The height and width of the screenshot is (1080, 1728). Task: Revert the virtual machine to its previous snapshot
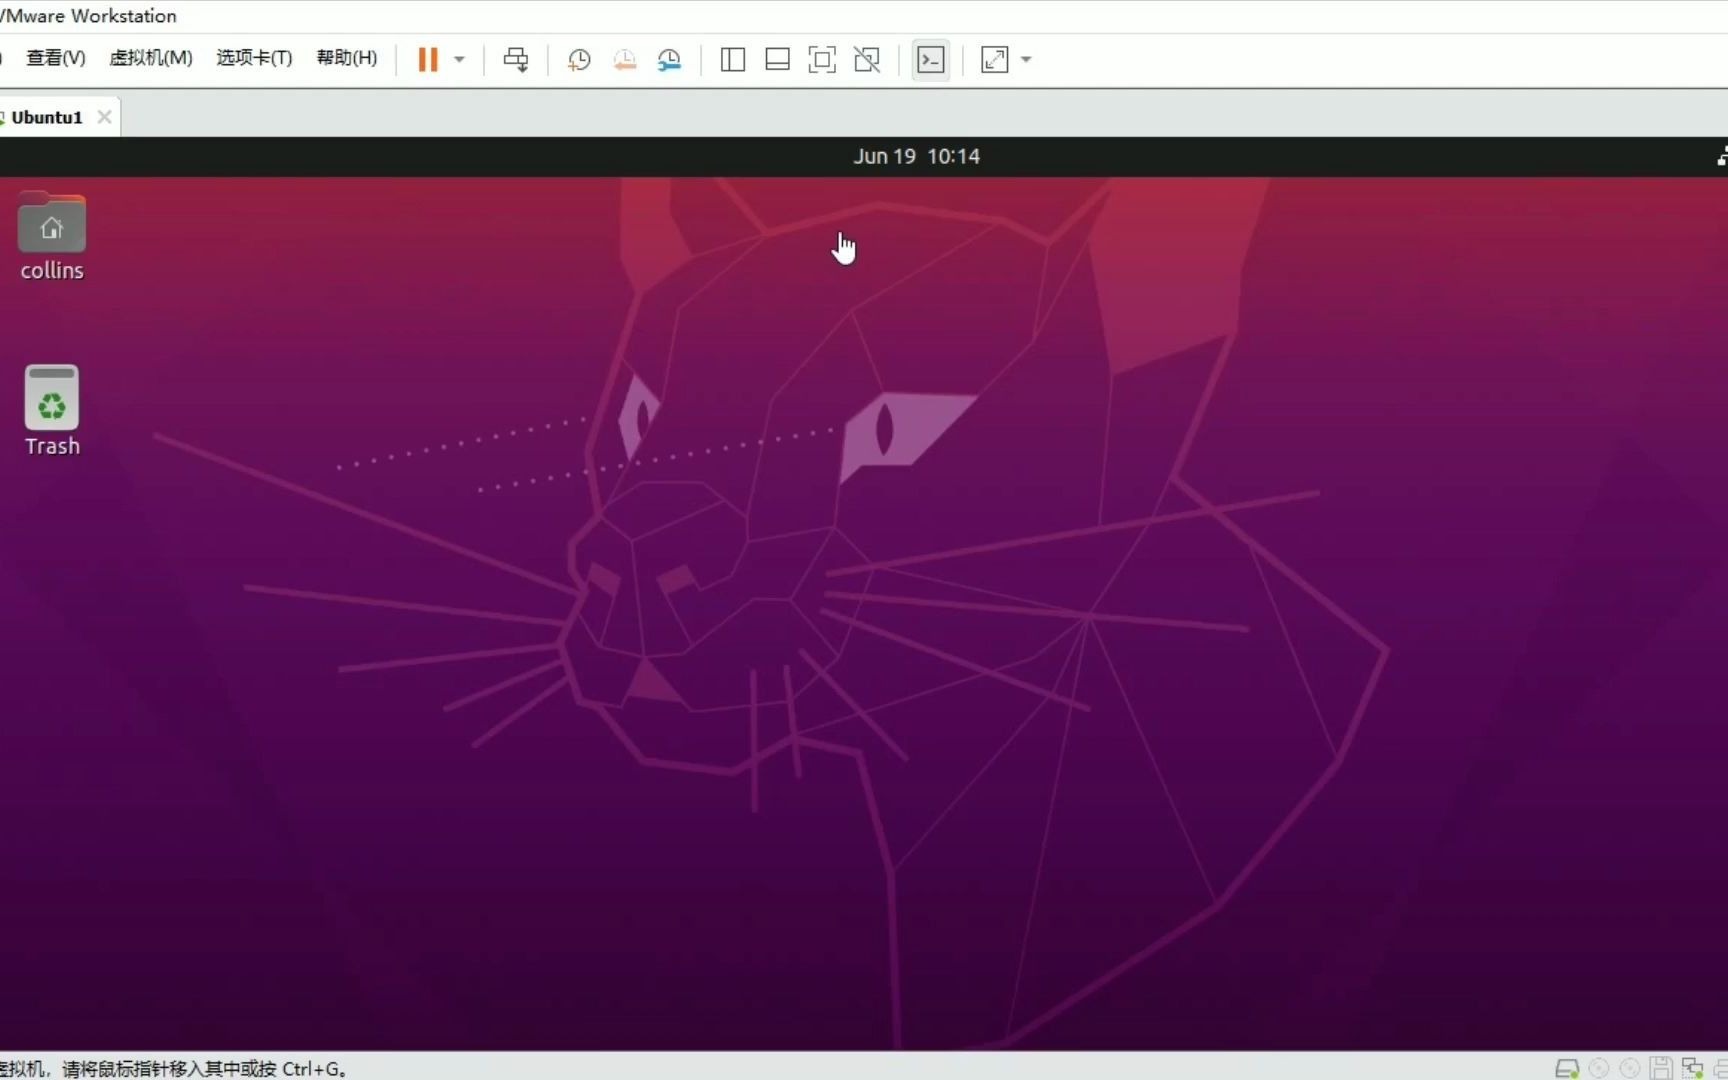pos(625,60)
